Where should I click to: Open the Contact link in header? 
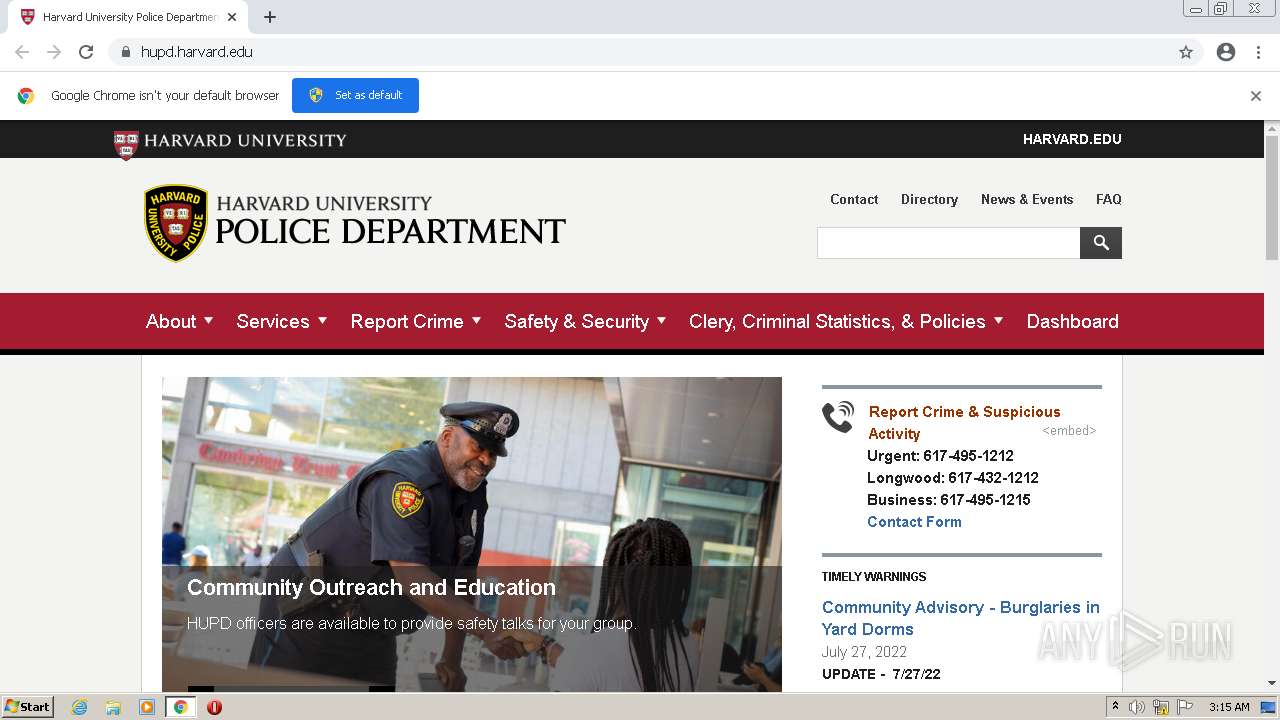(x=854, y=199)
